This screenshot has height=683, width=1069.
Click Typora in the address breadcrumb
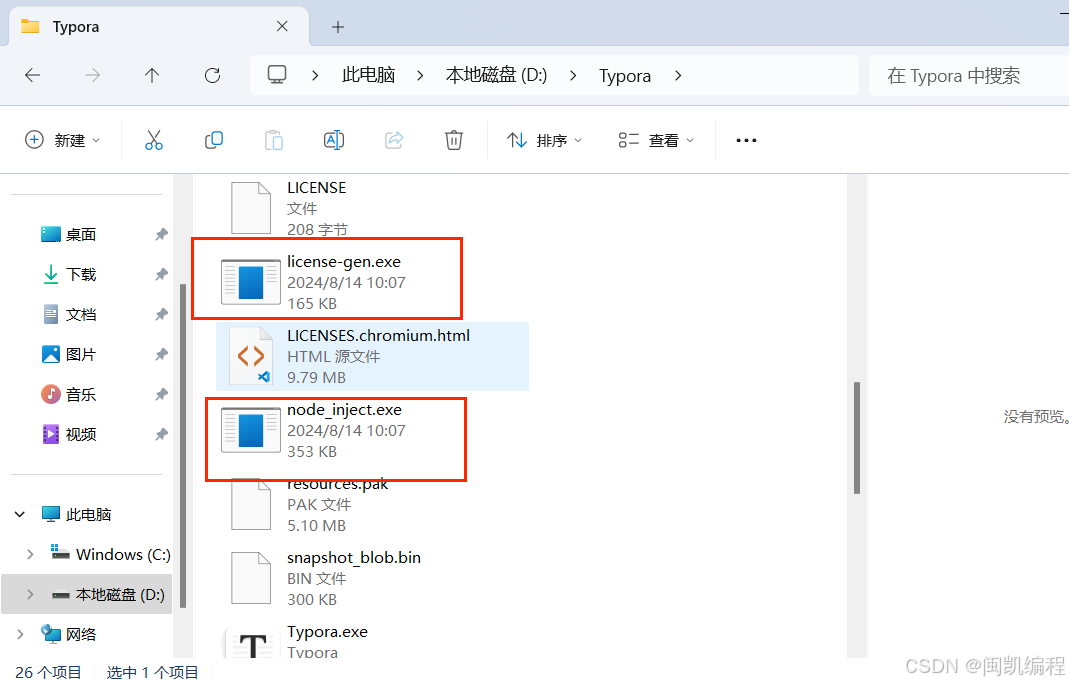[x=625, y=76]
